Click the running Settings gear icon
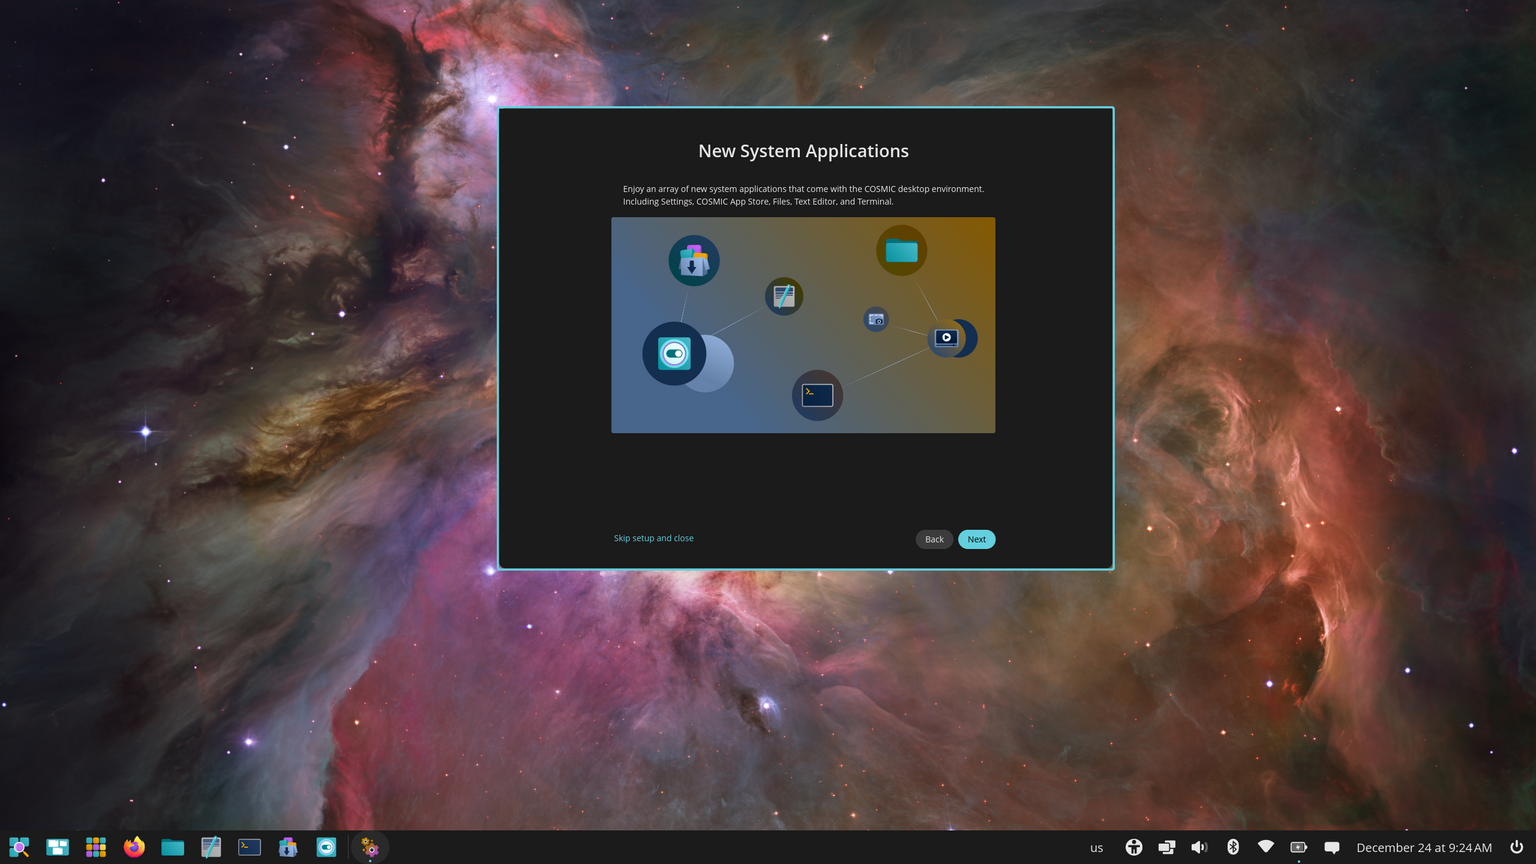This screenshot has height=864, width=1536. pos(370,847)
